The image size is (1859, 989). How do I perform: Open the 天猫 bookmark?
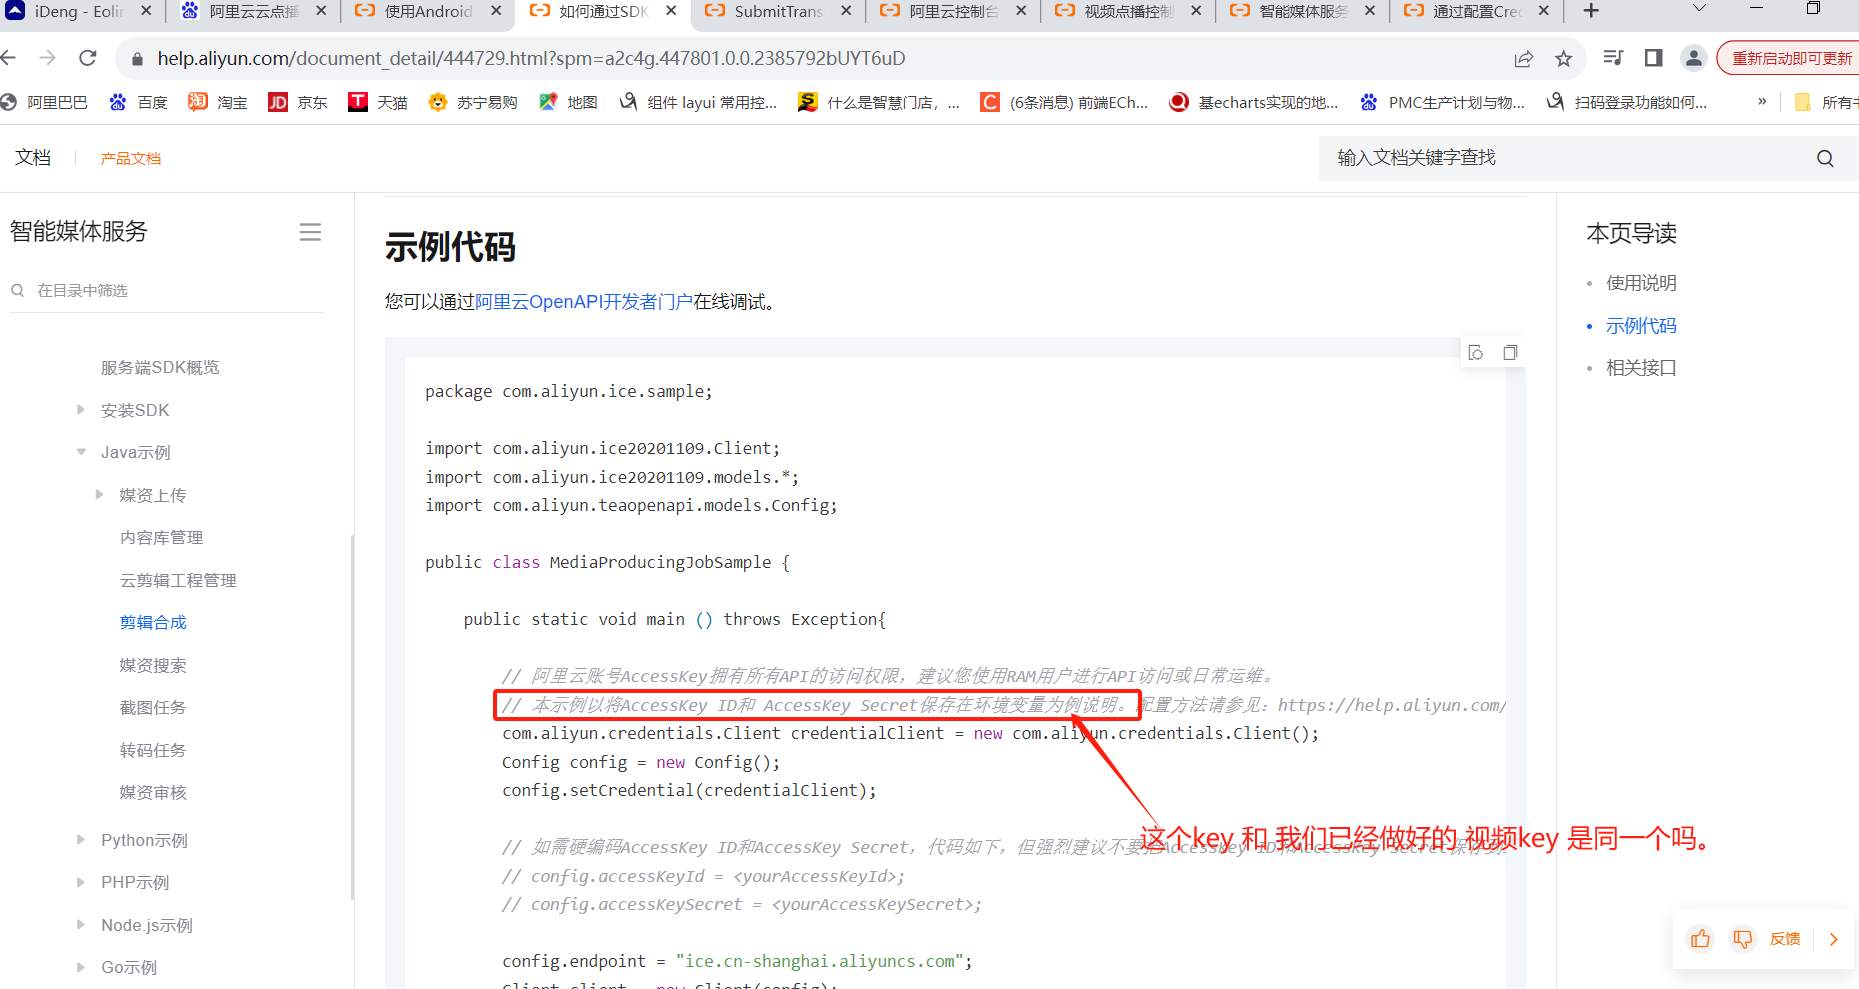pos(378,102)
